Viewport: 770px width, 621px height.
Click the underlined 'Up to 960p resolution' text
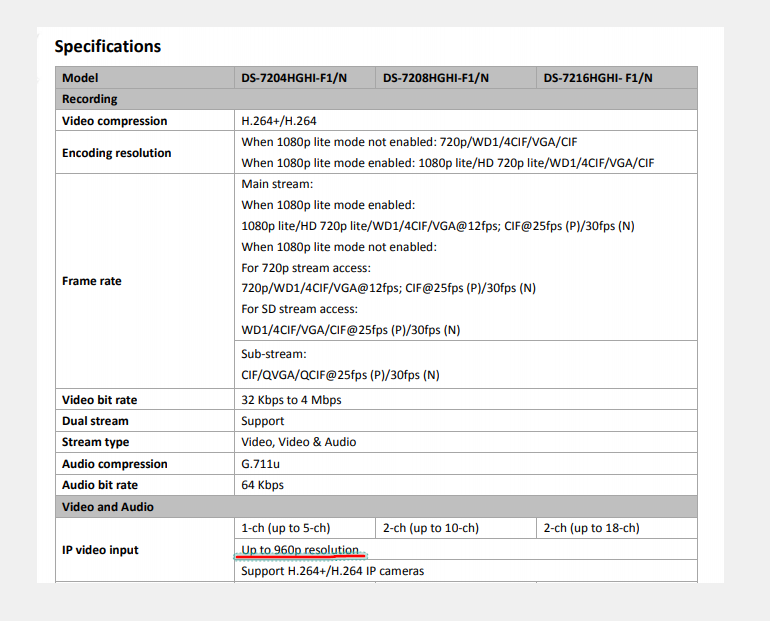[x=300, y=550]
